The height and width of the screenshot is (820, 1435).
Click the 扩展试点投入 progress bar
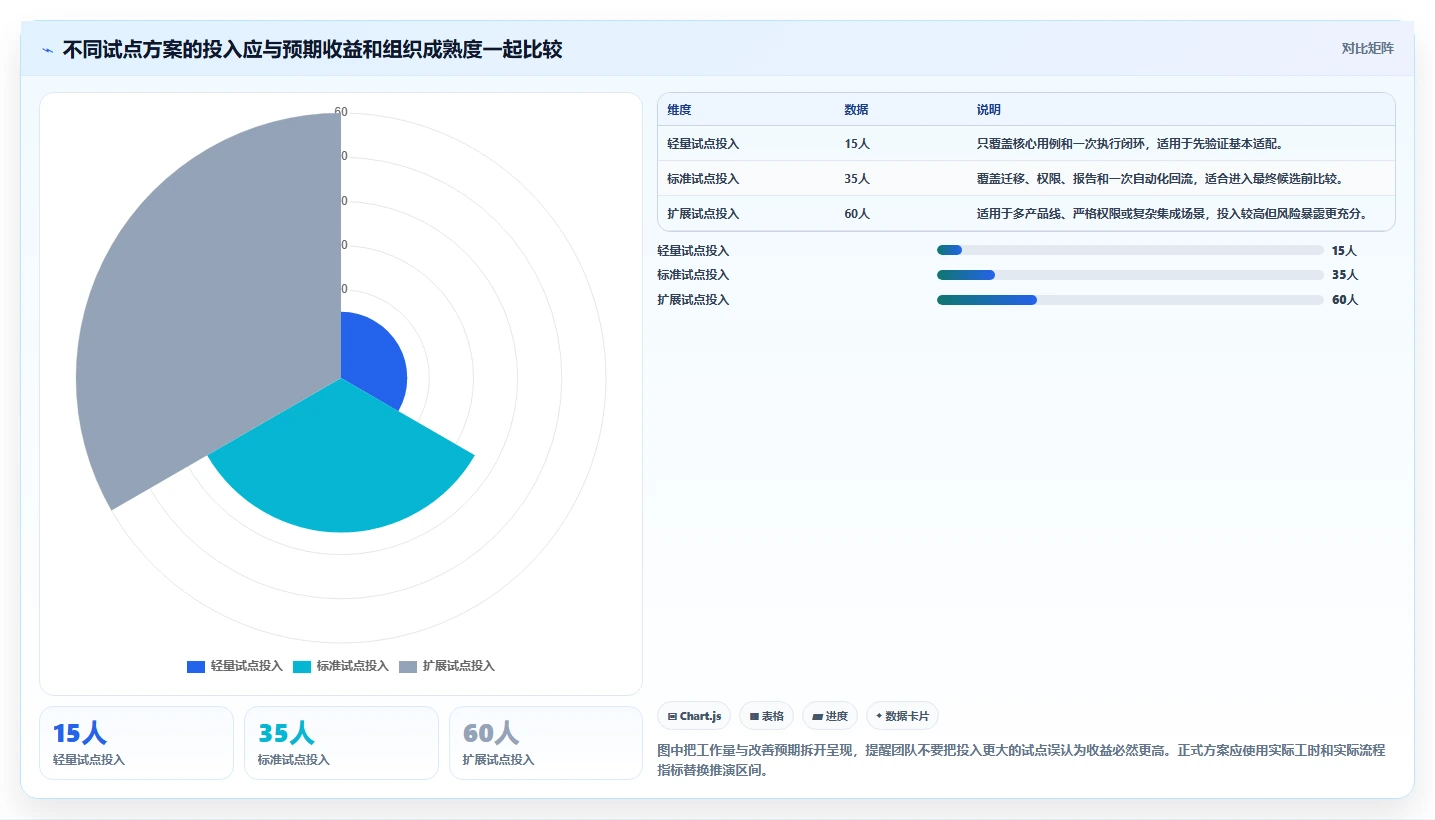1130,300
